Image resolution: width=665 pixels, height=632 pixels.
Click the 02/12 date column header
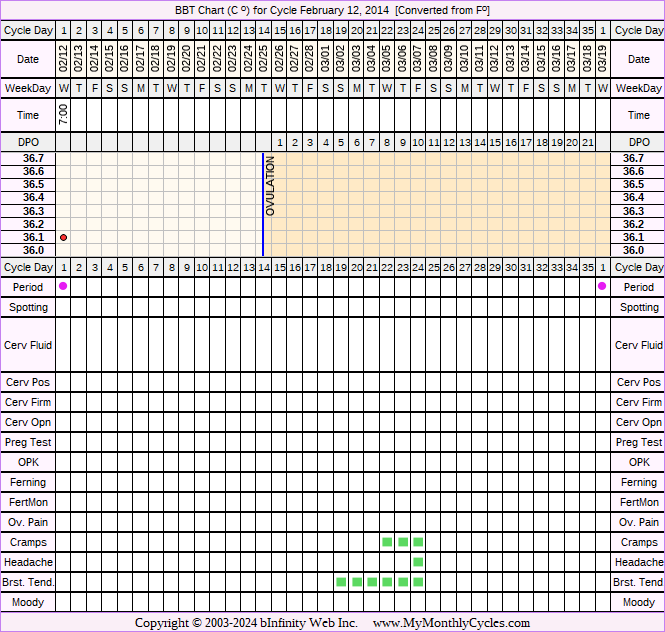pos(64,59)
